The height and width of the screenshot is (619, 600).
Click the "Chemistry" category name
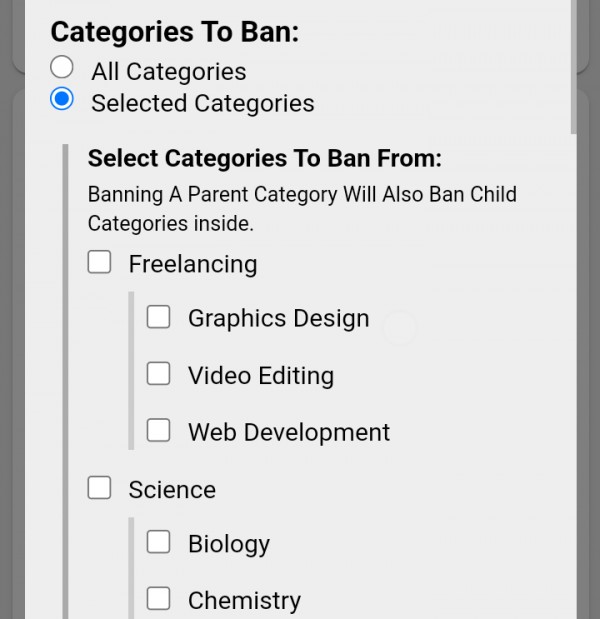coord(244,600)
